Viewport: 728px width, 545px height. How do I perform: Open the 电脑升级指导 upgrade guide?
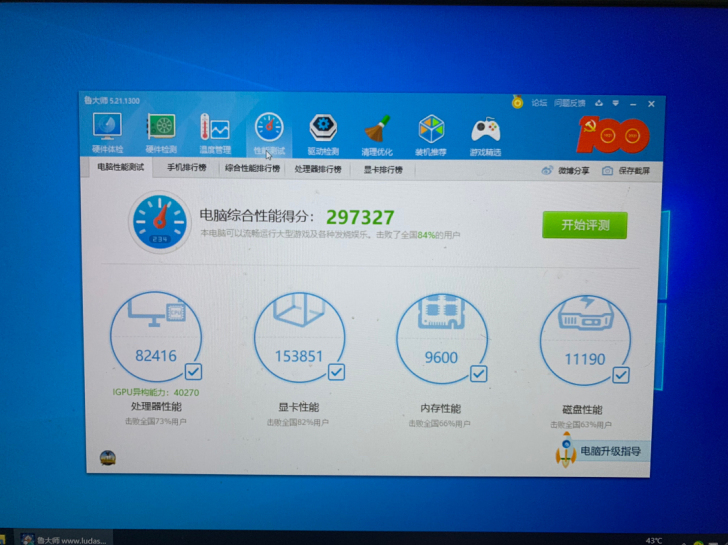(611, 451)
